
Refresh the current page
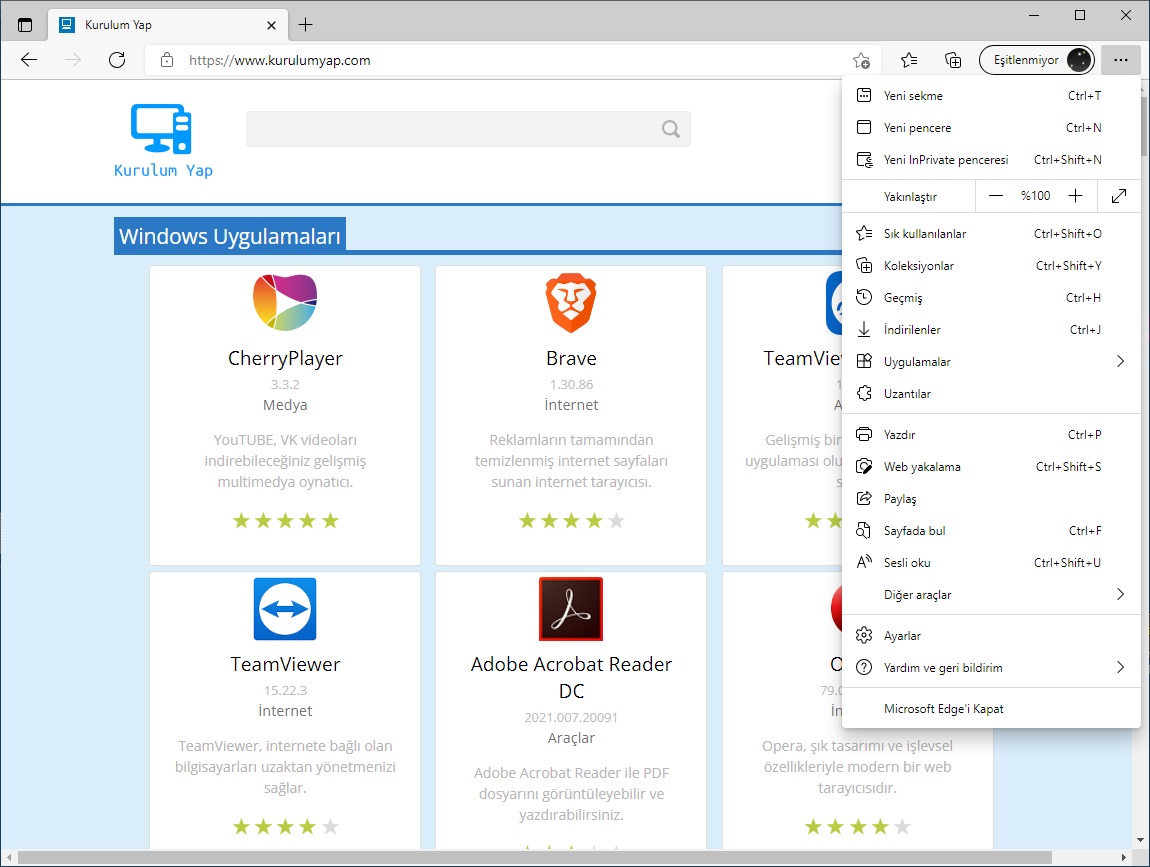coord(117,60)
